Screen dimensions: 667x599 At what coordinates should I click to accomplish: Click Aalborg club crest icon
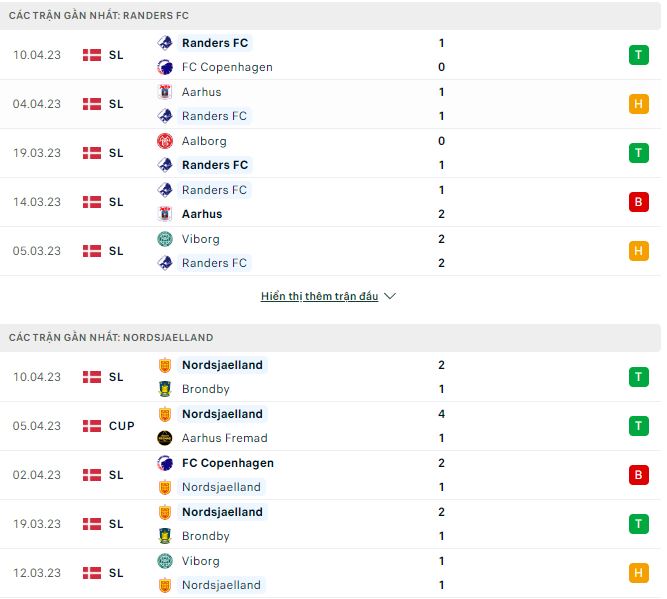tap(165, 141)
